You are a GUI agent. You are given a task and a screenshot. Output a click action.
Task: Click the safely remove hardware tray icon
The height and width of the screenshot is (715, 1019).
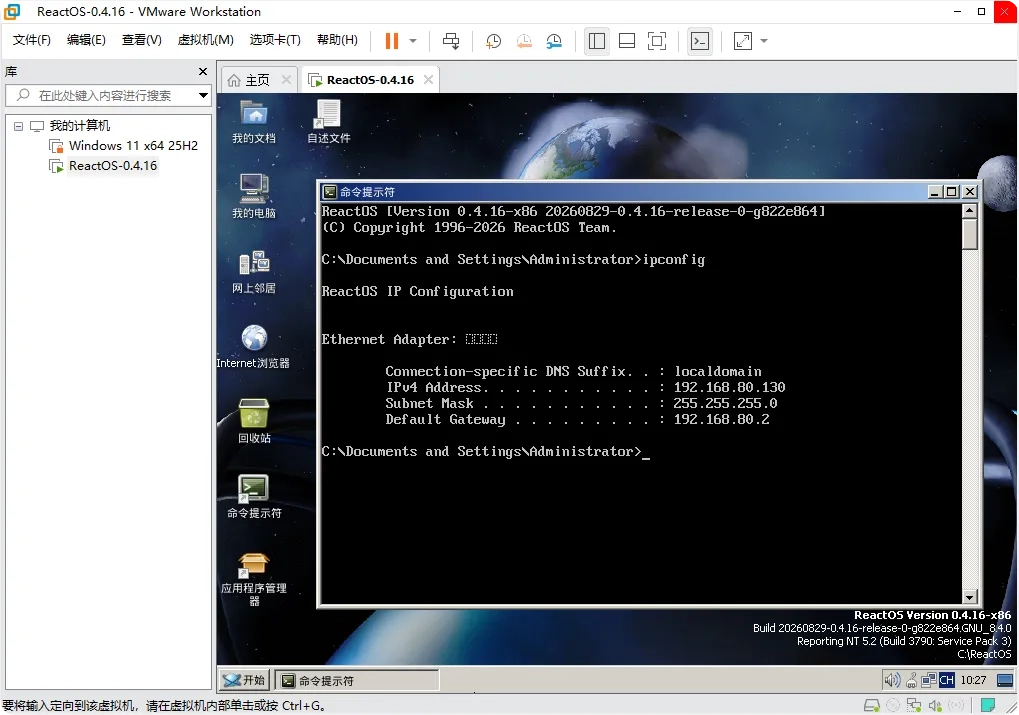click(912, 681)
